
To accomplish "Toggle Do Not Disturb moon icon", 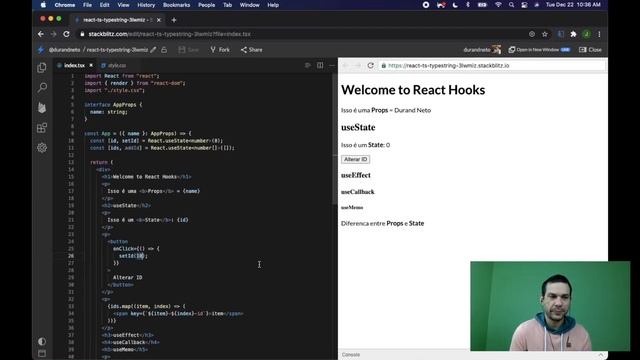I will tap(455, 5).
